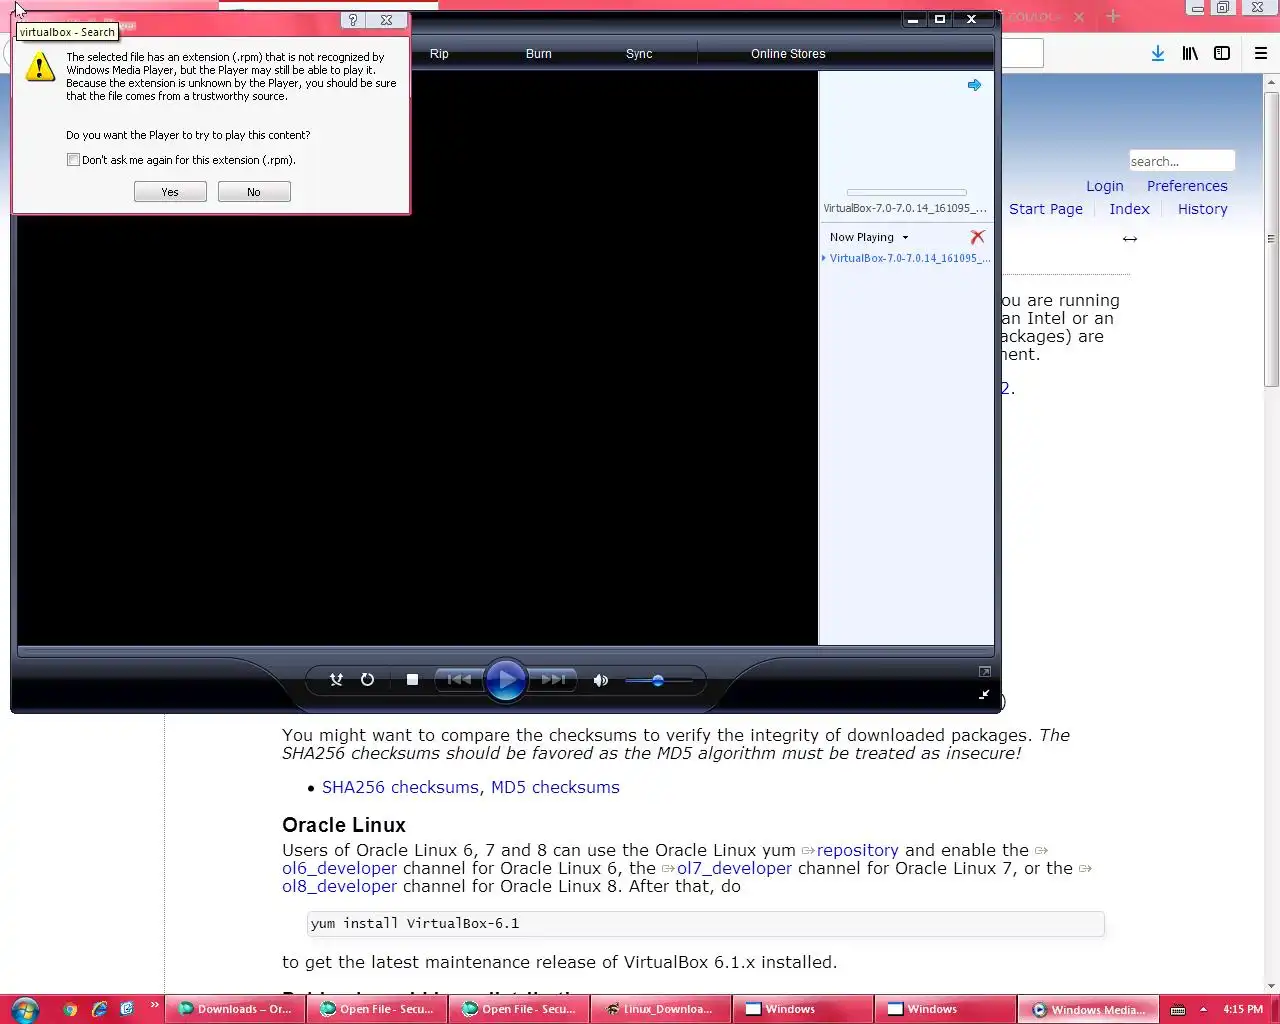Click the dialog's help question mark button
Image resolution: width=1280 pixels, height=1024 pixels.
pos(353,20)
